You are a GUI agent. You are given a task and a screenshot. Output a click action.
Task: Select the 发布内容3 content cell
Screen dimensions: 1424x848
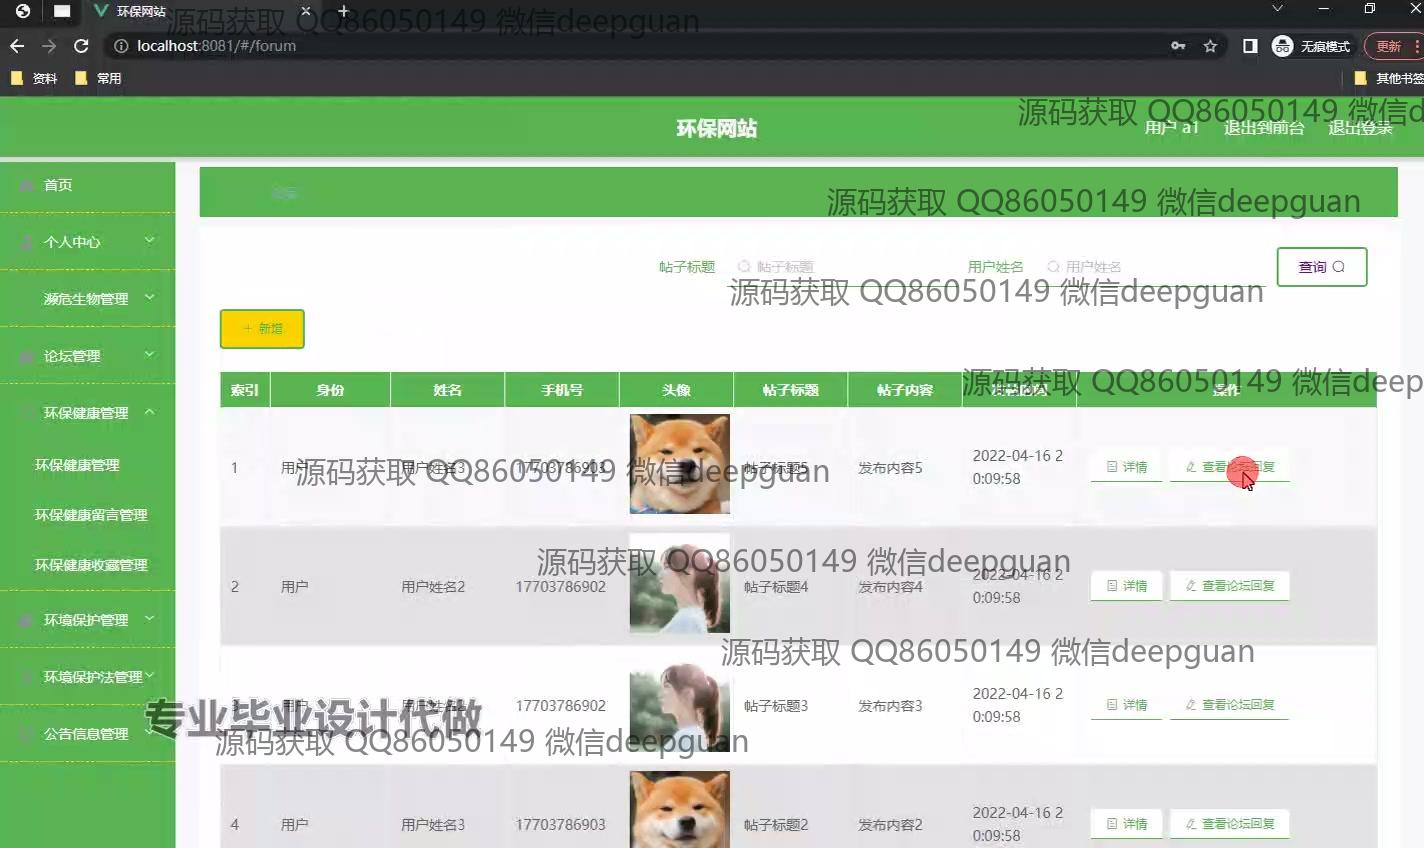890,706
